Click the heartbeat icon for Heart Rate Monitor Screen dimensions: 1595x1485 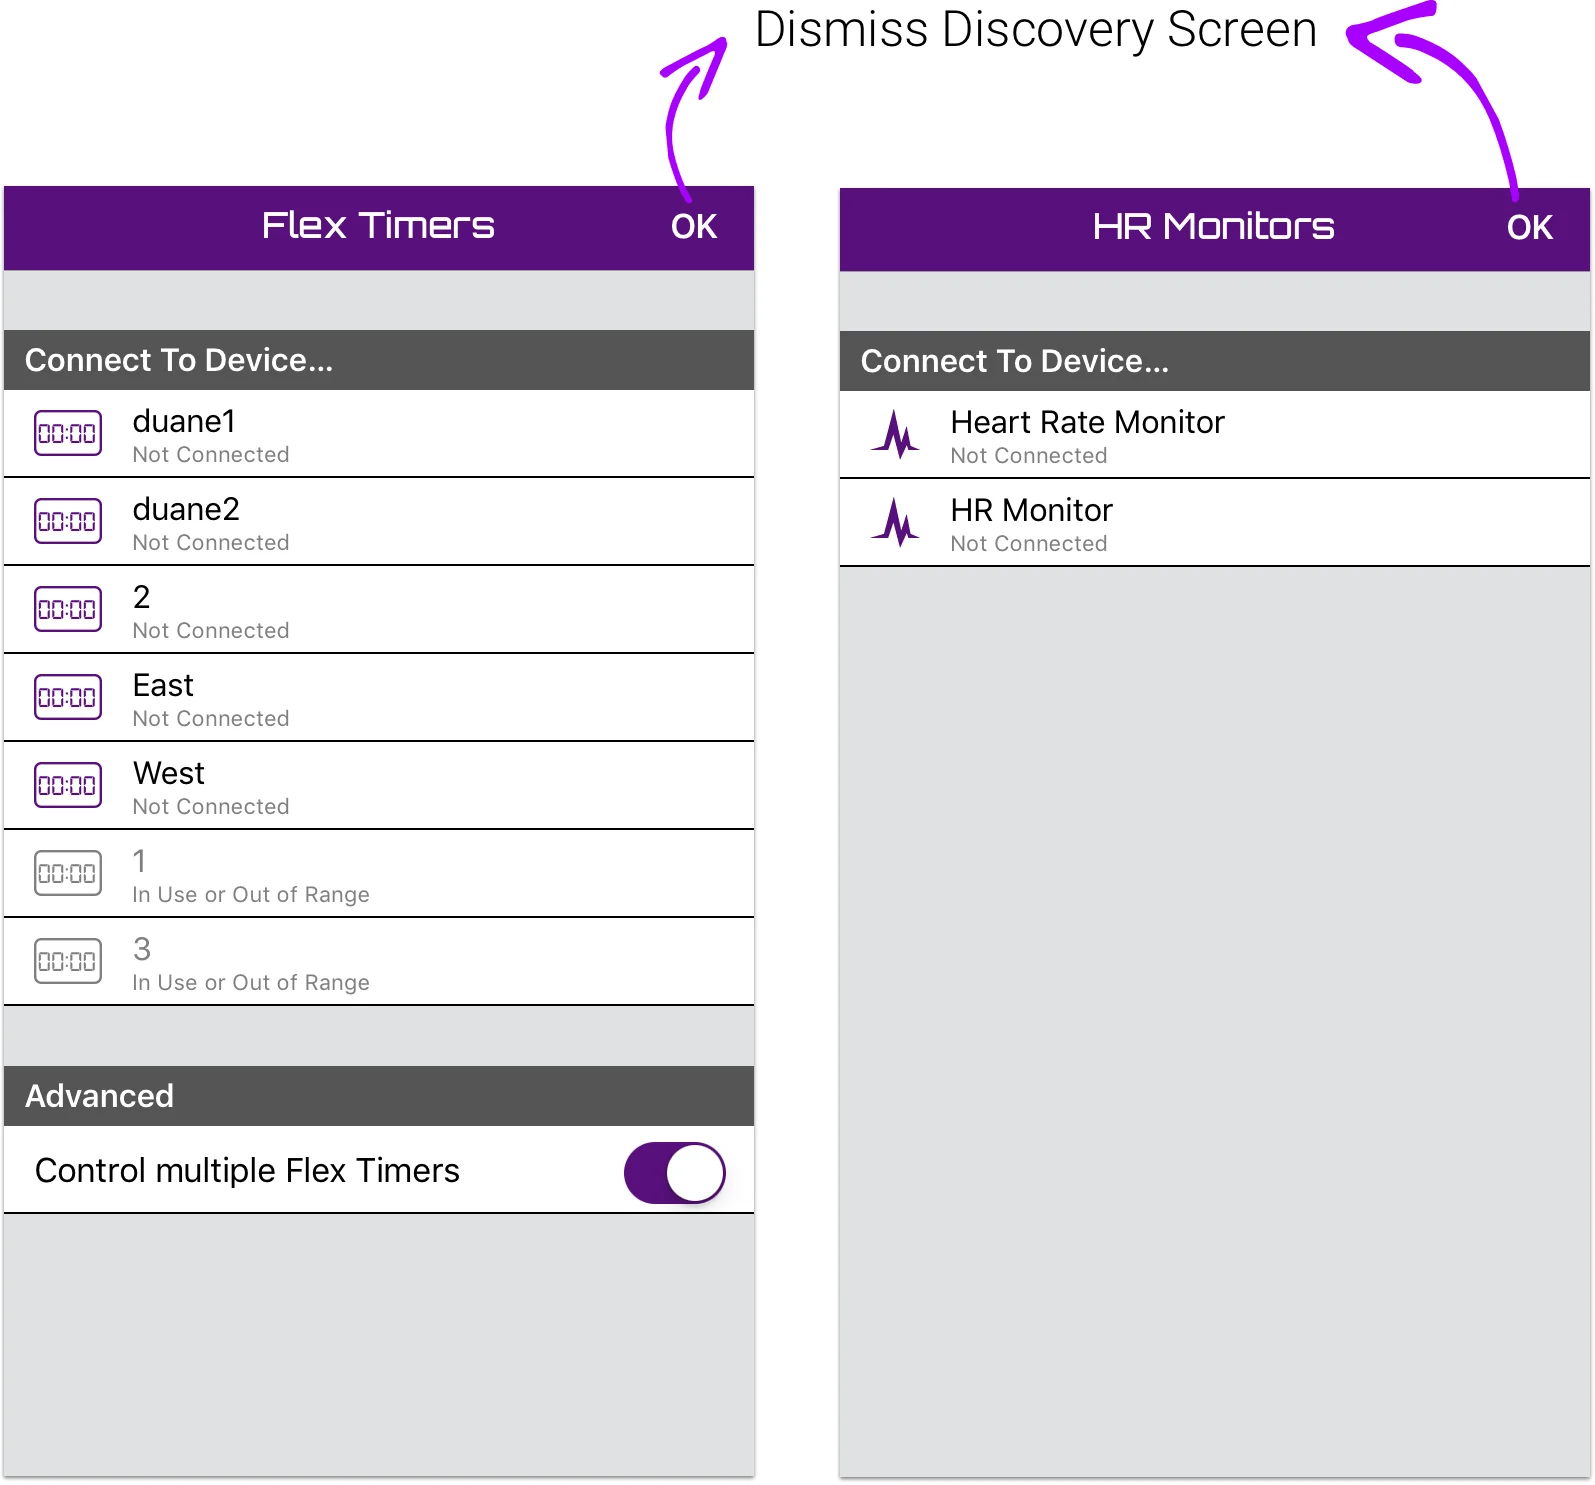[895, 435]
